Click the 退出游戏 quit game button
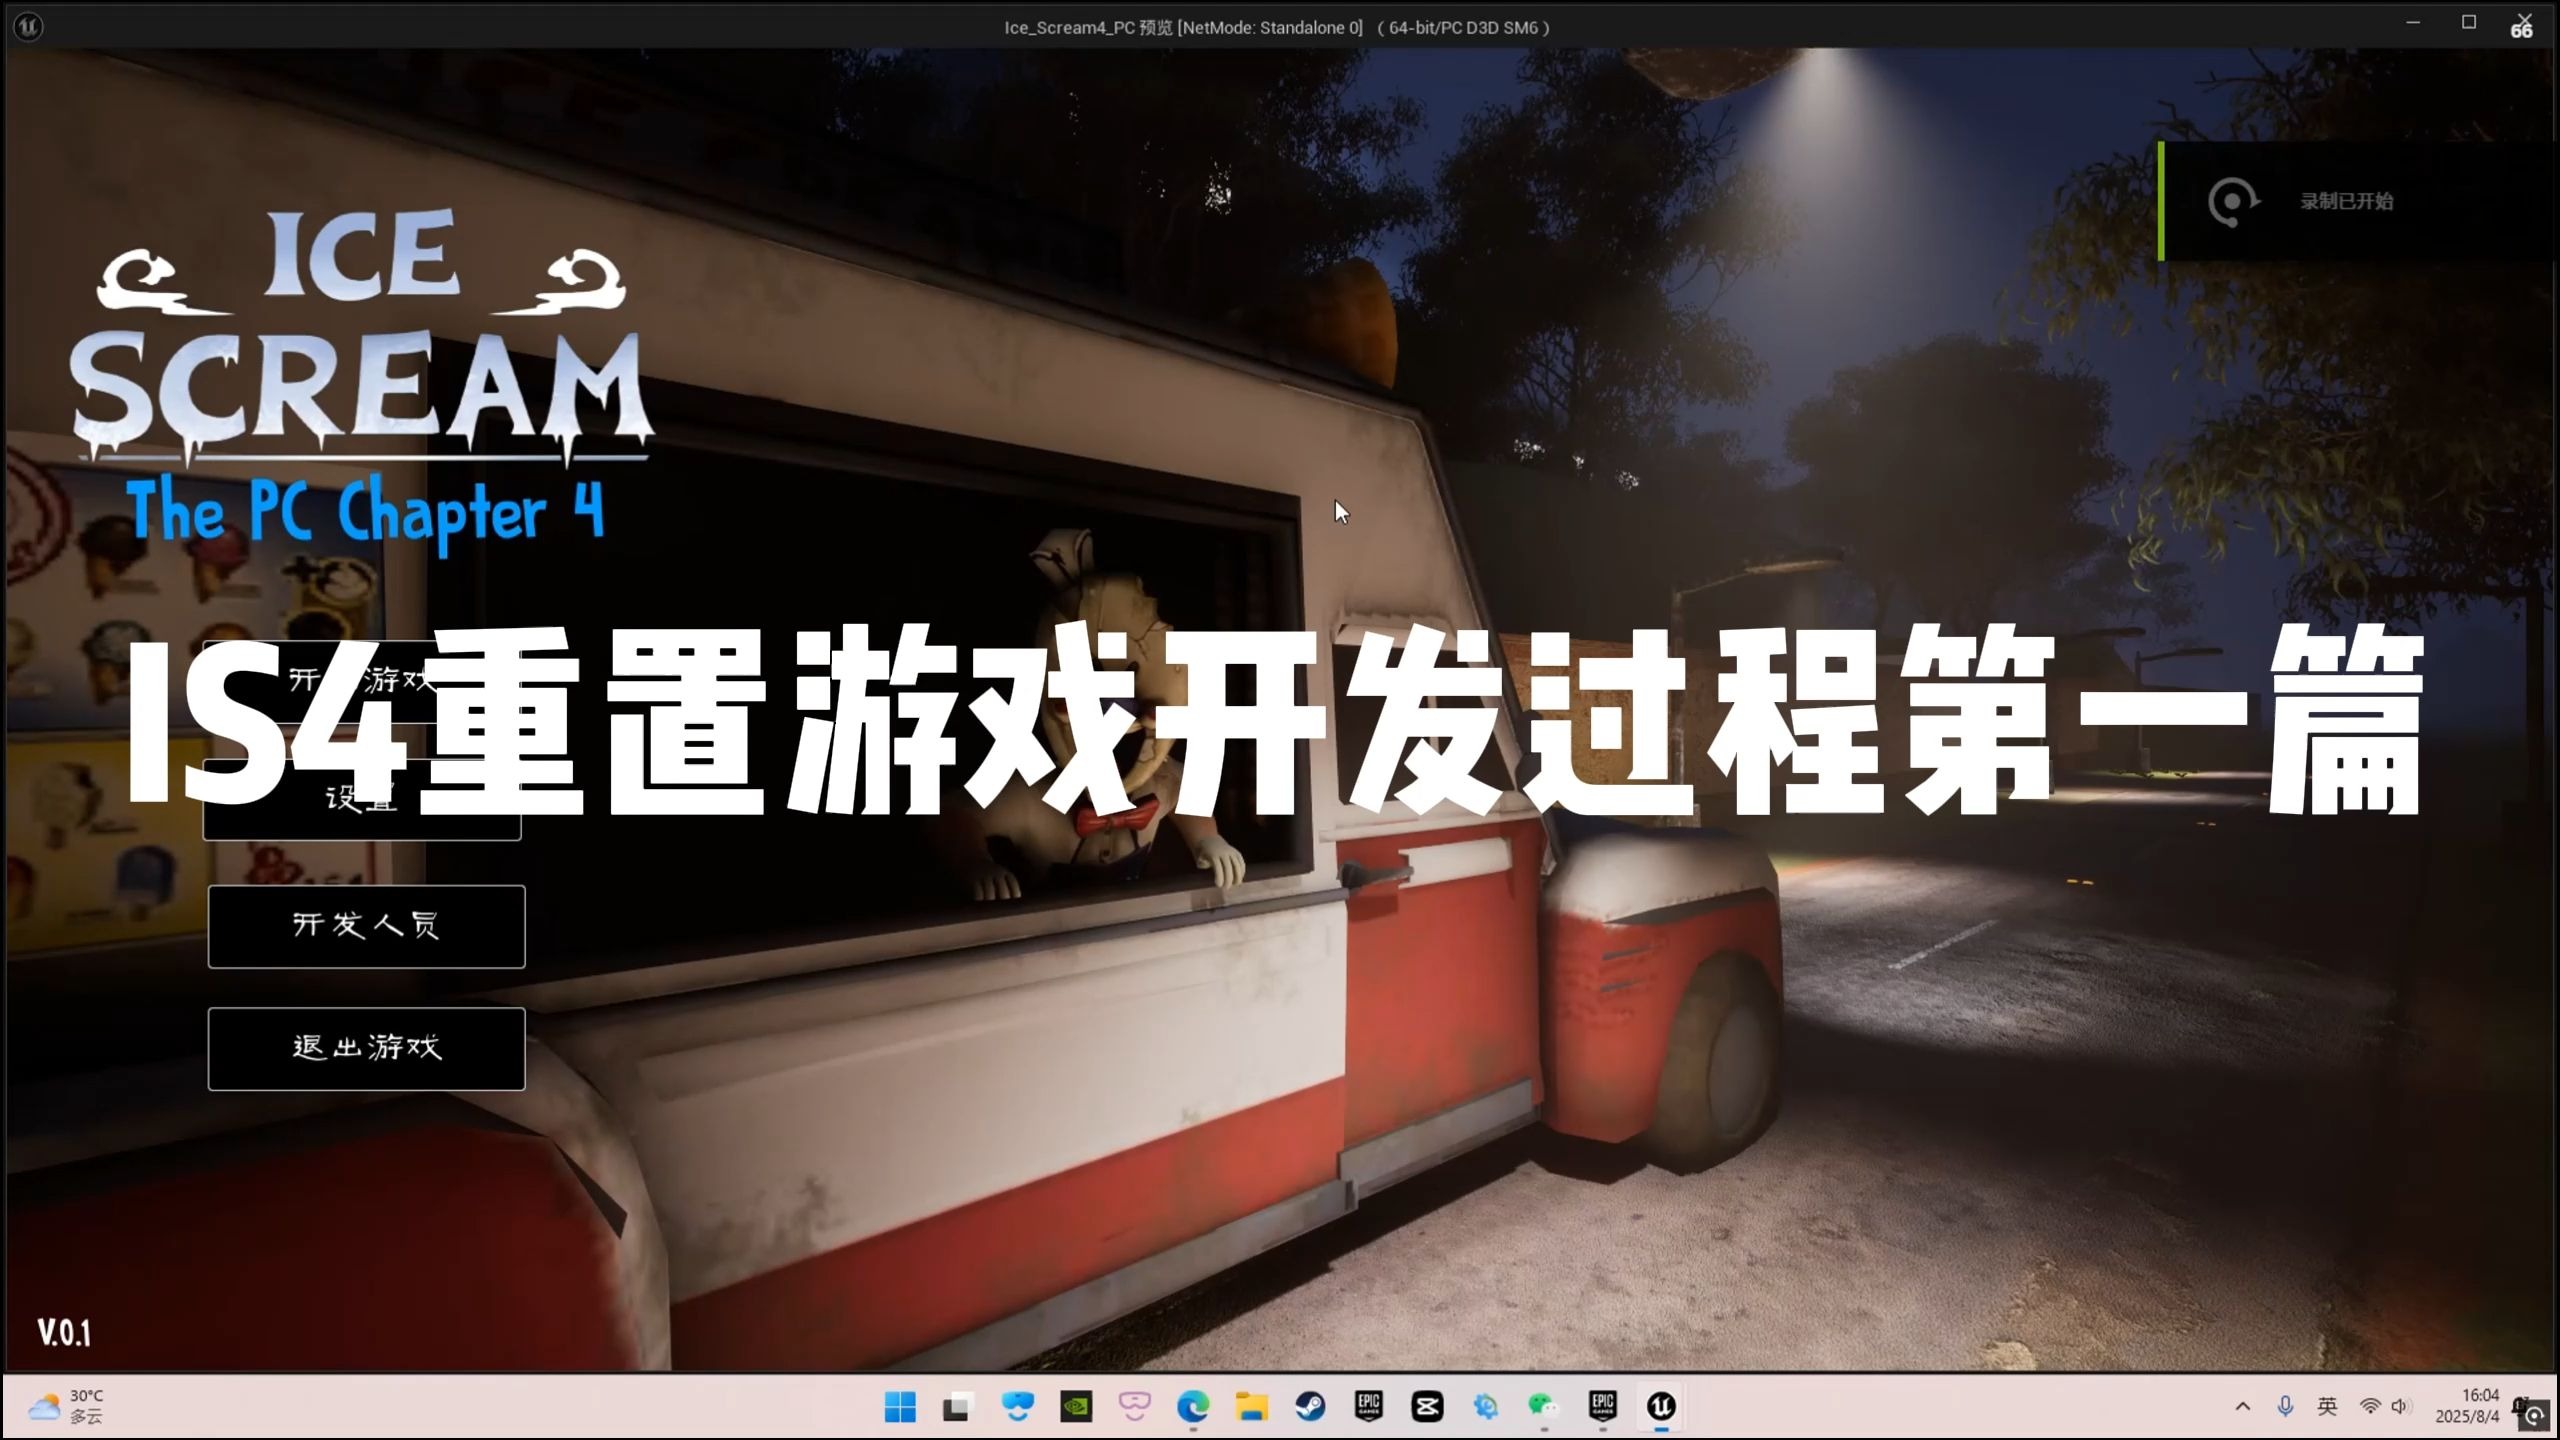 [x=366, y=1048]
